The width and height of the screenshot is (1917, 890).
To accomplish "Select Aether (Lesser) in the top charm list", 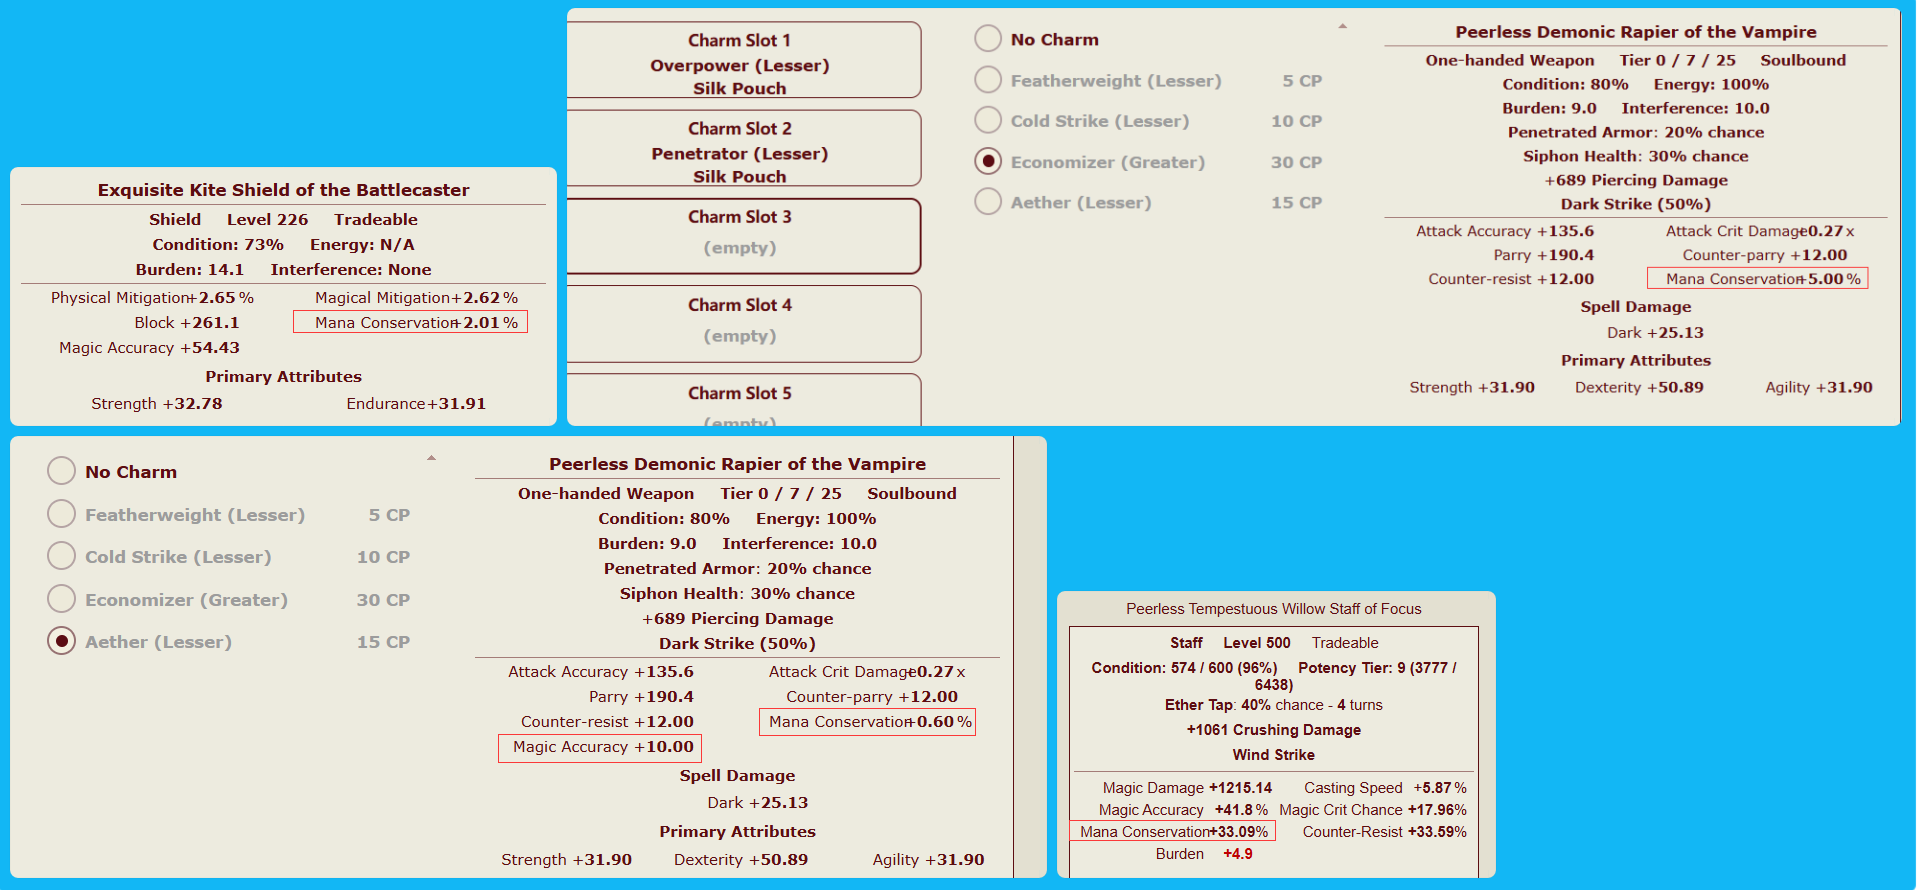I will click(x=988, y=202).
